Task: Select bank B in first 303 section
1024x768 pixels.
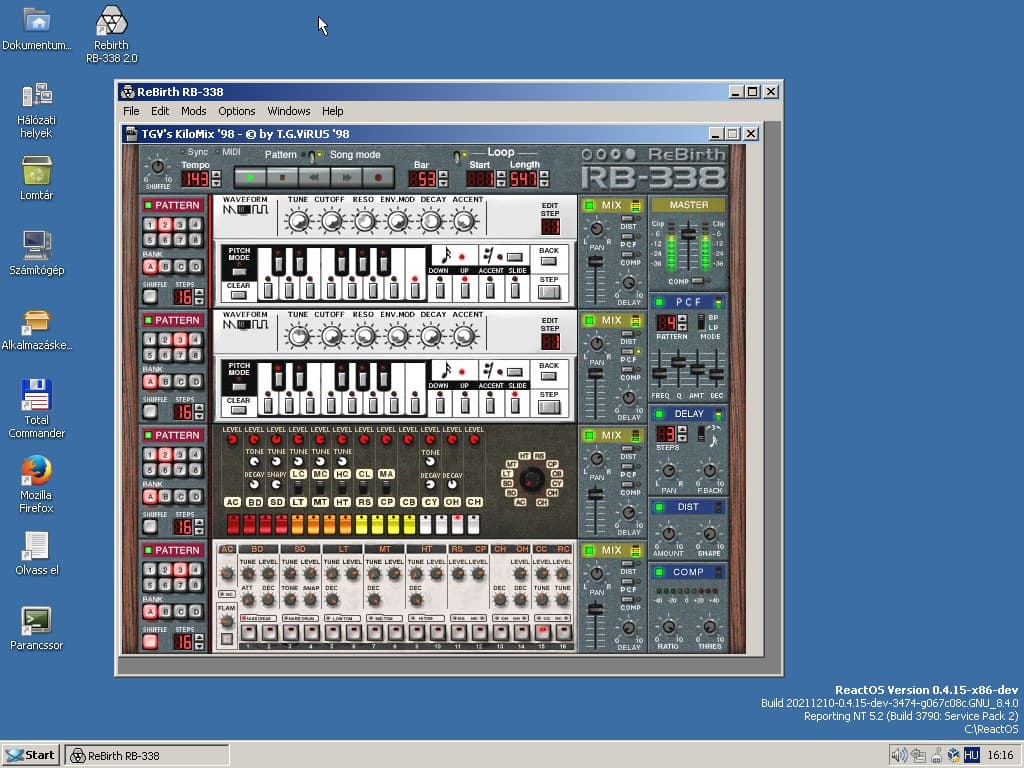Action: [x=165, y=266]
